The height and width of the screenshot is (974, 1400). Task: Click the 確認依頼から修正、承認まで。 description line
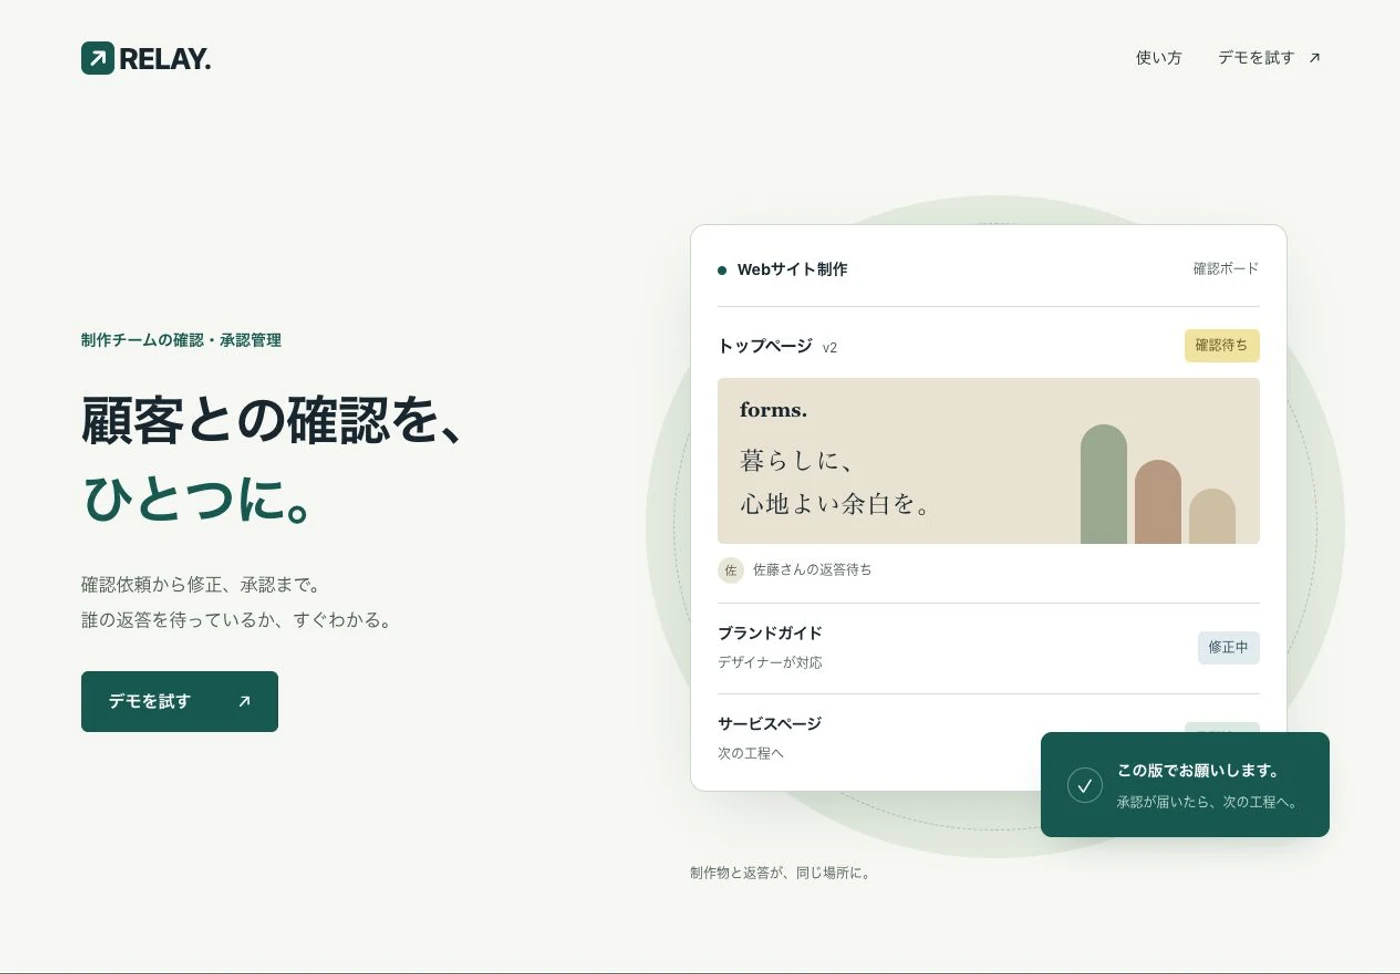203,585
